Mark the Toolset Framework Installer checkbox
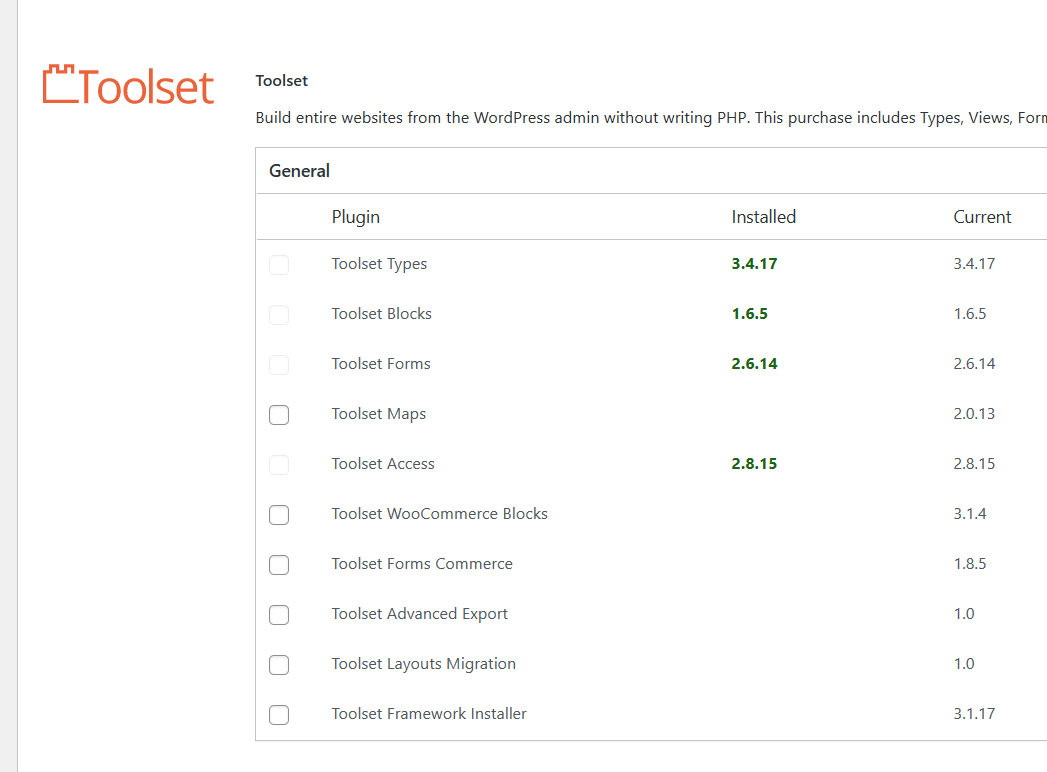 [279, 715]
